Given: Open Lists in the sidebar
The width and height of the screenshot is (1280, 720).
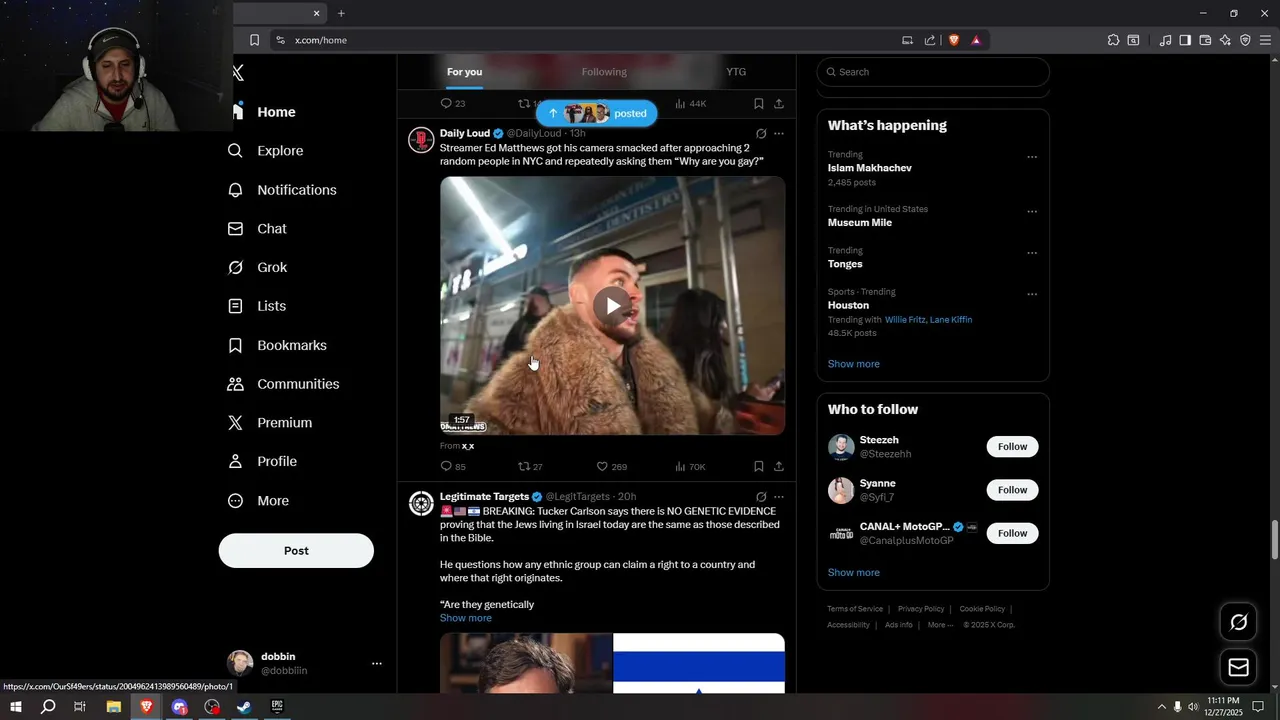Looking at the screenshot, I should click(256, 306).
